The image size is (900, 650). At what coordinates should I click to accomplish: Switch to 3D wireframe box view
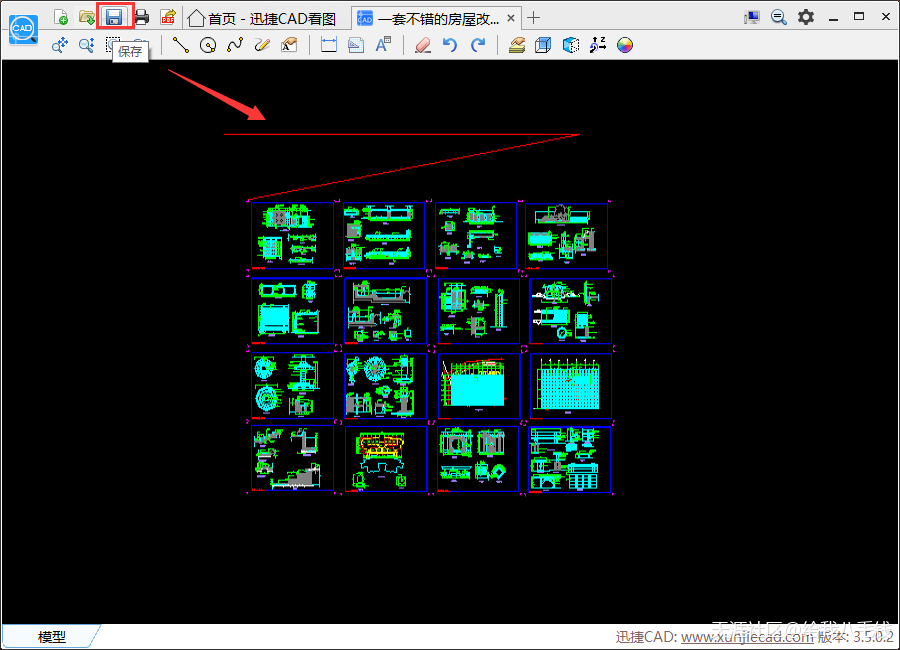[543, 45]
